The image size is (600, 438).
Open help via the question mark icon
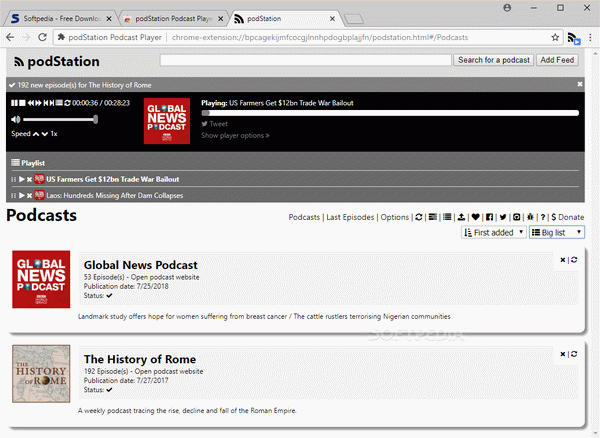pyautogui.click(x=543, y=217)
